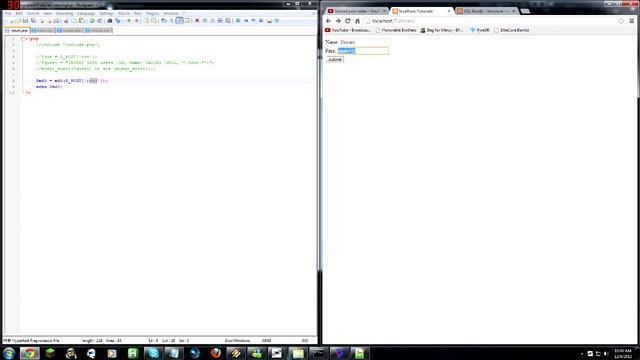
Task: Switch to the Upload your video YouTube tab
Action: (355, 11)
